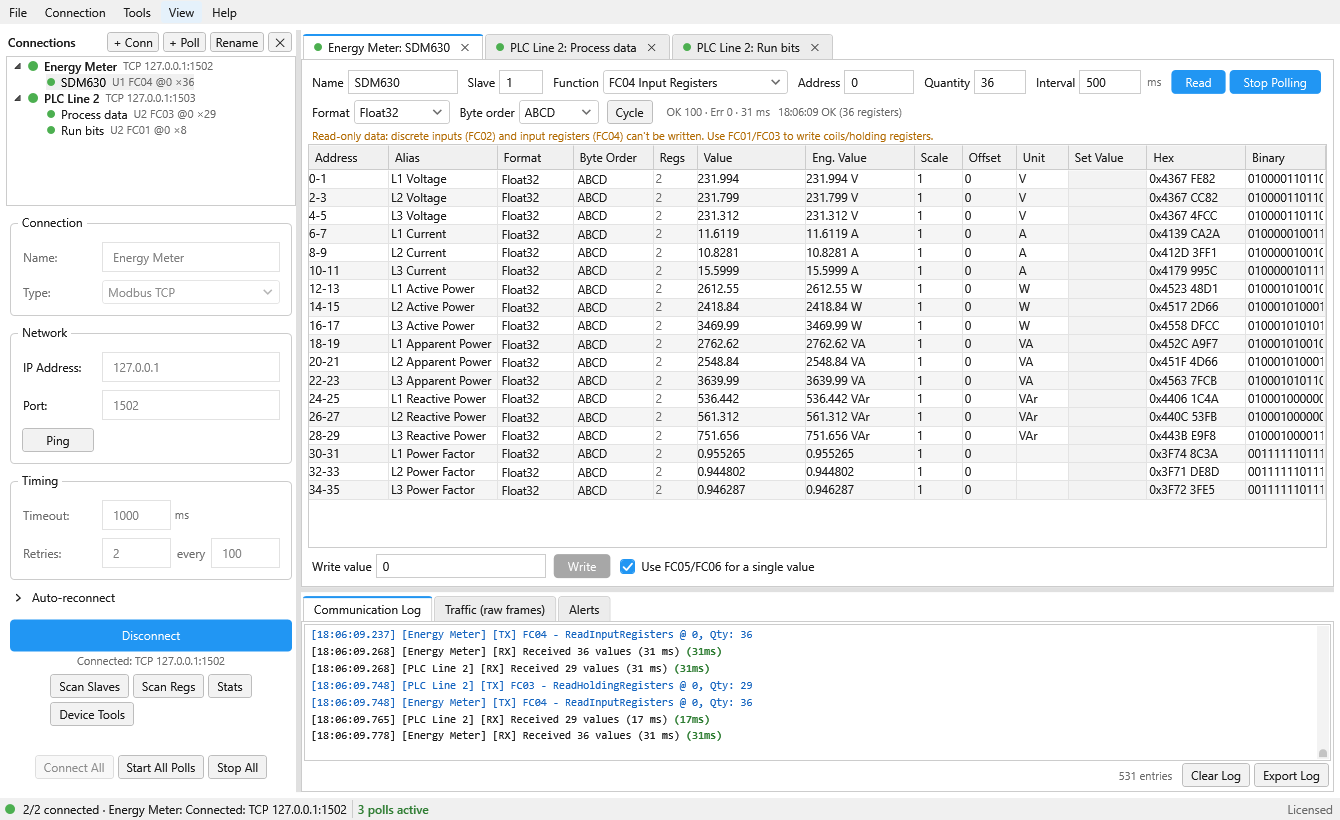Click the Eng. Value column header

pyautogui.click(x=860, y=158)
